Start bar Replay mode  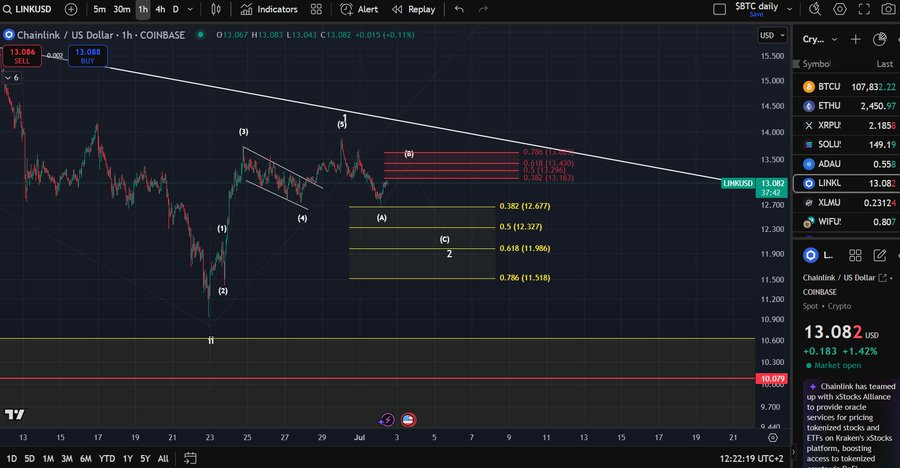coord(414,9)
